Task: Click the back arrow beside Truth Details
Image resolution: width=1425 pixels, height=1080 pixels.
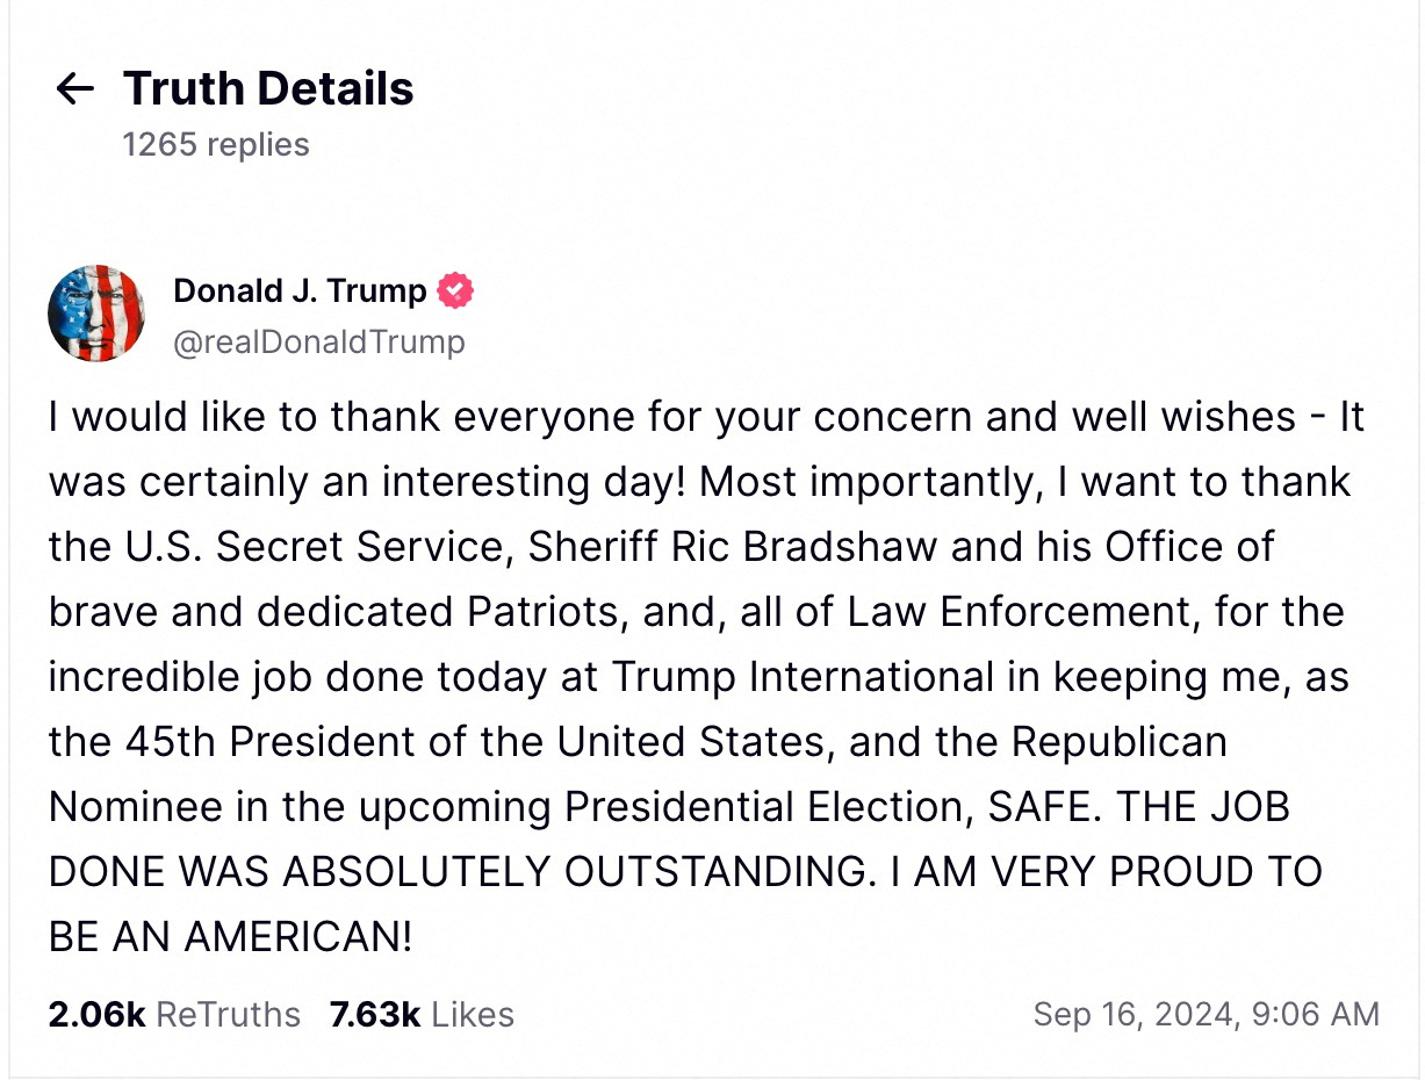Action: pyautogui.click(x=73, y=90)
